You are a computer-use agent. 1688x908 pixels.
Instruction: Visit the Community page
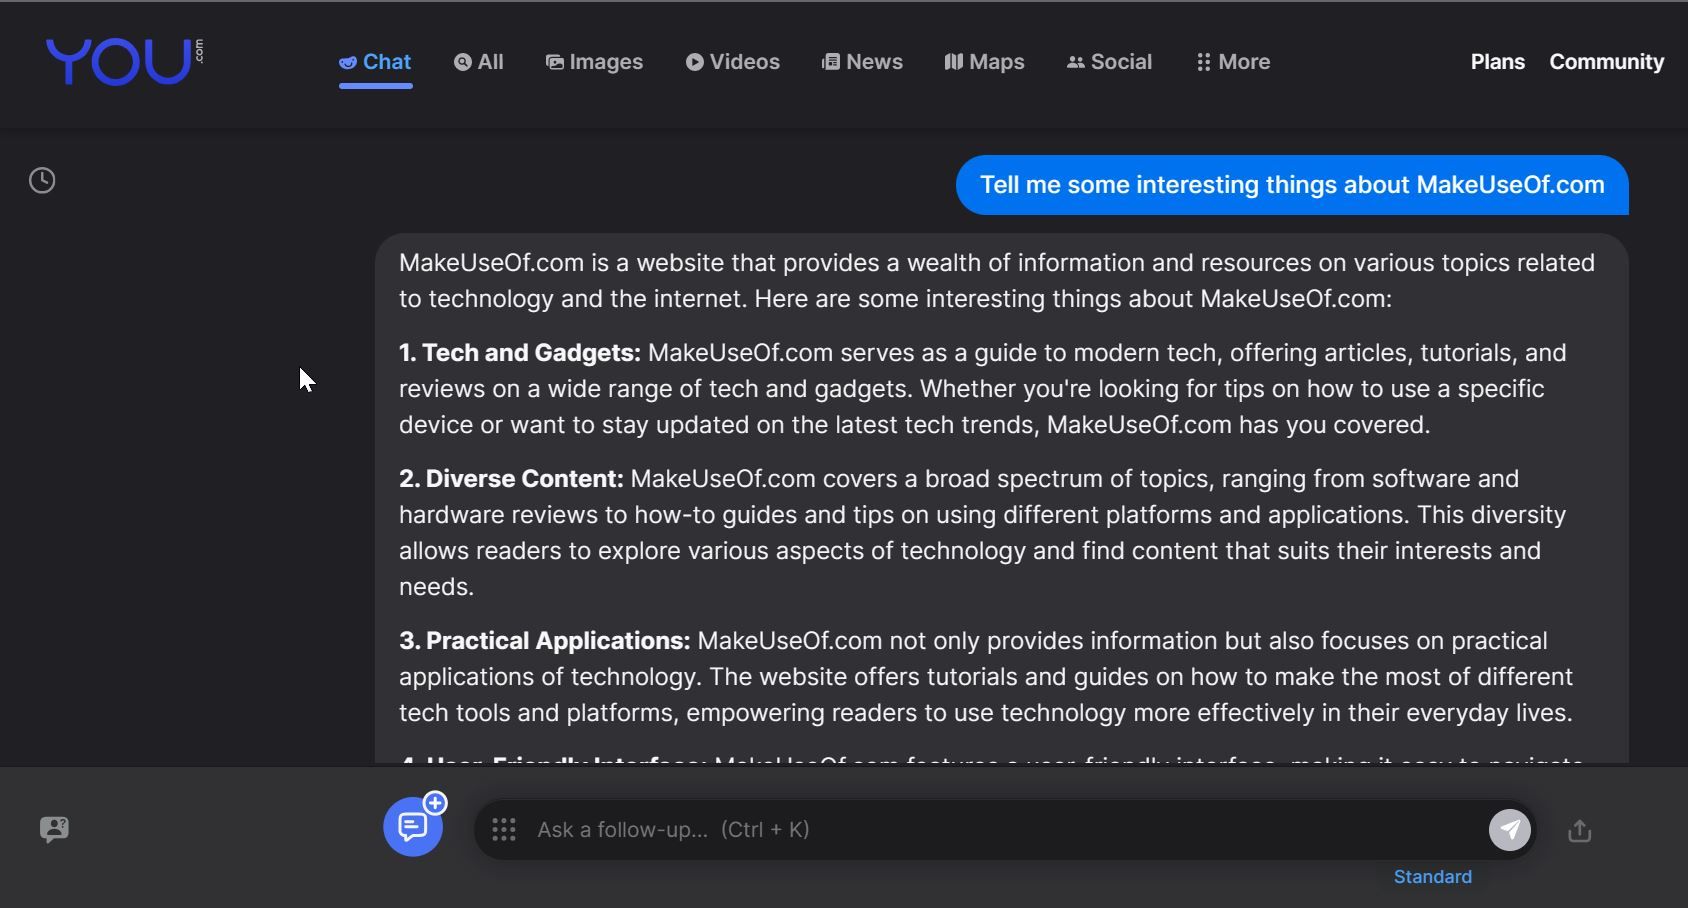(x=1606, y=61)
